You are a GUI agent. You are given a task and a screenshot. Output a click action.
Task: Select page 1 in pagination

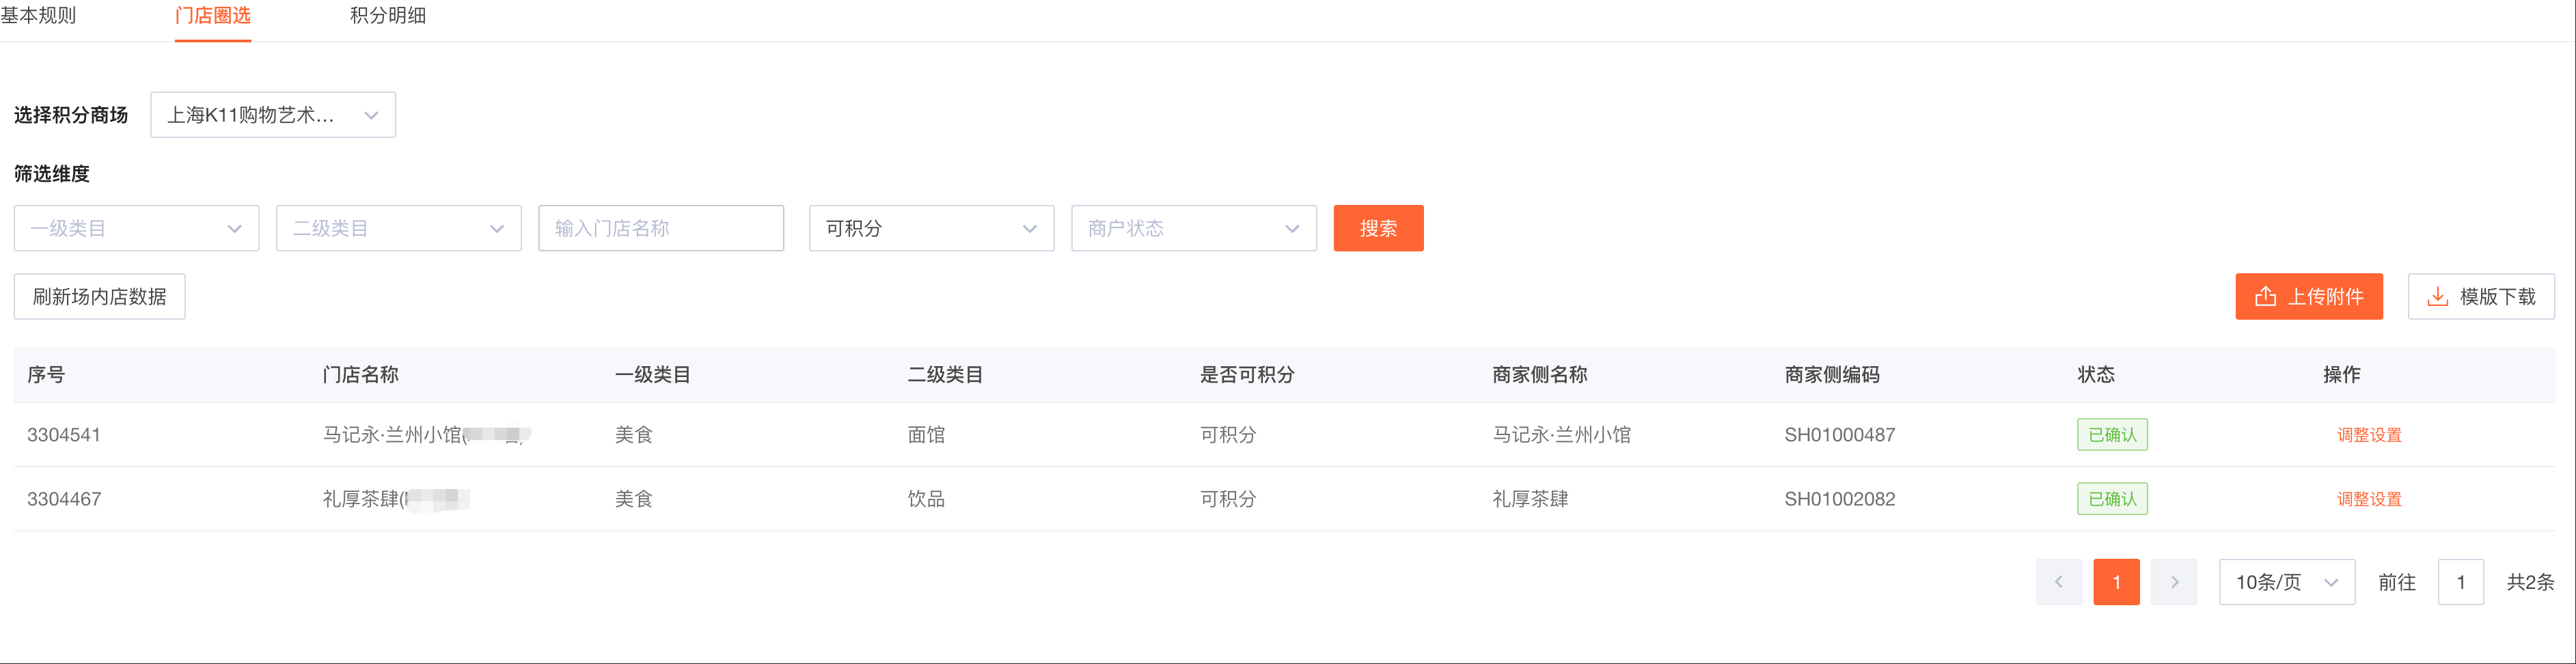pyautogui.click(x=2116, y=582)
